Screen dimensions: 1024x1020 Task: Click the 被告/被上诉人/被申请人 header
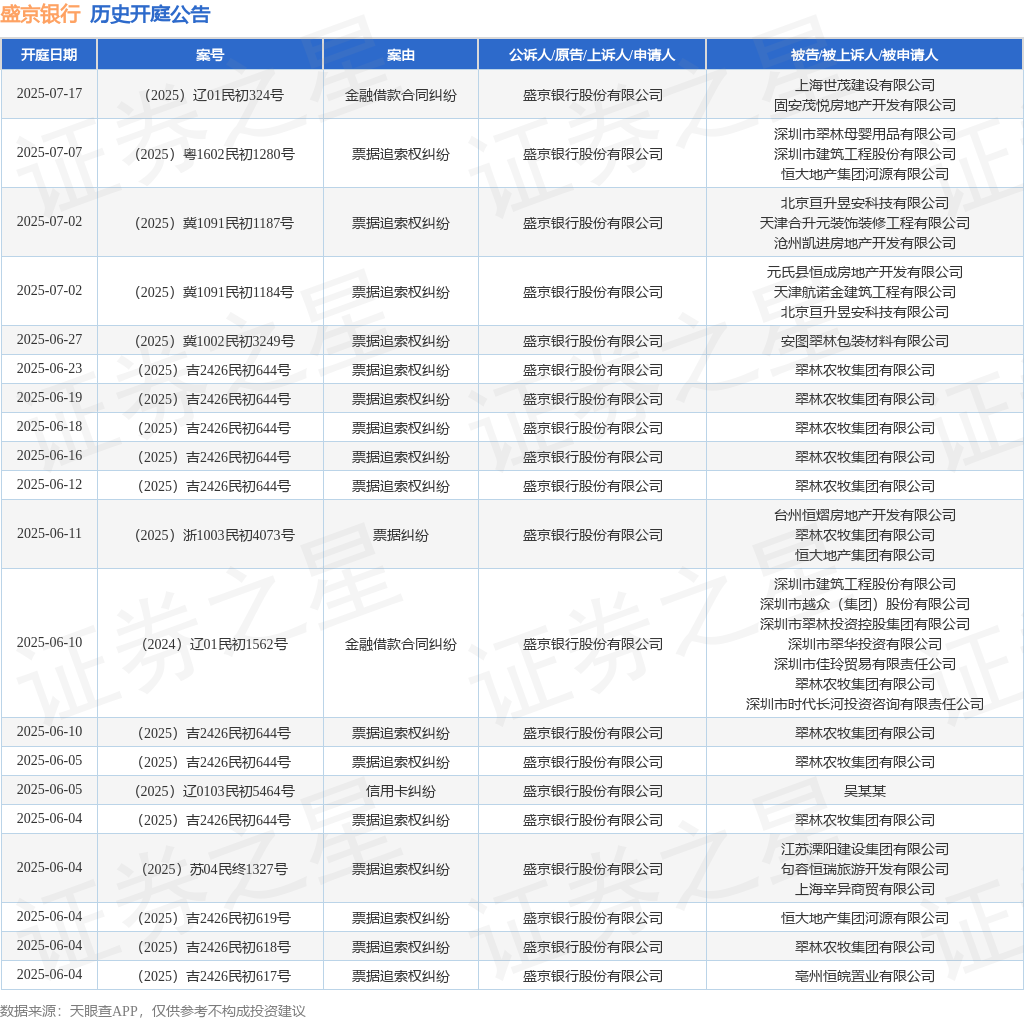tap(864, 55)
